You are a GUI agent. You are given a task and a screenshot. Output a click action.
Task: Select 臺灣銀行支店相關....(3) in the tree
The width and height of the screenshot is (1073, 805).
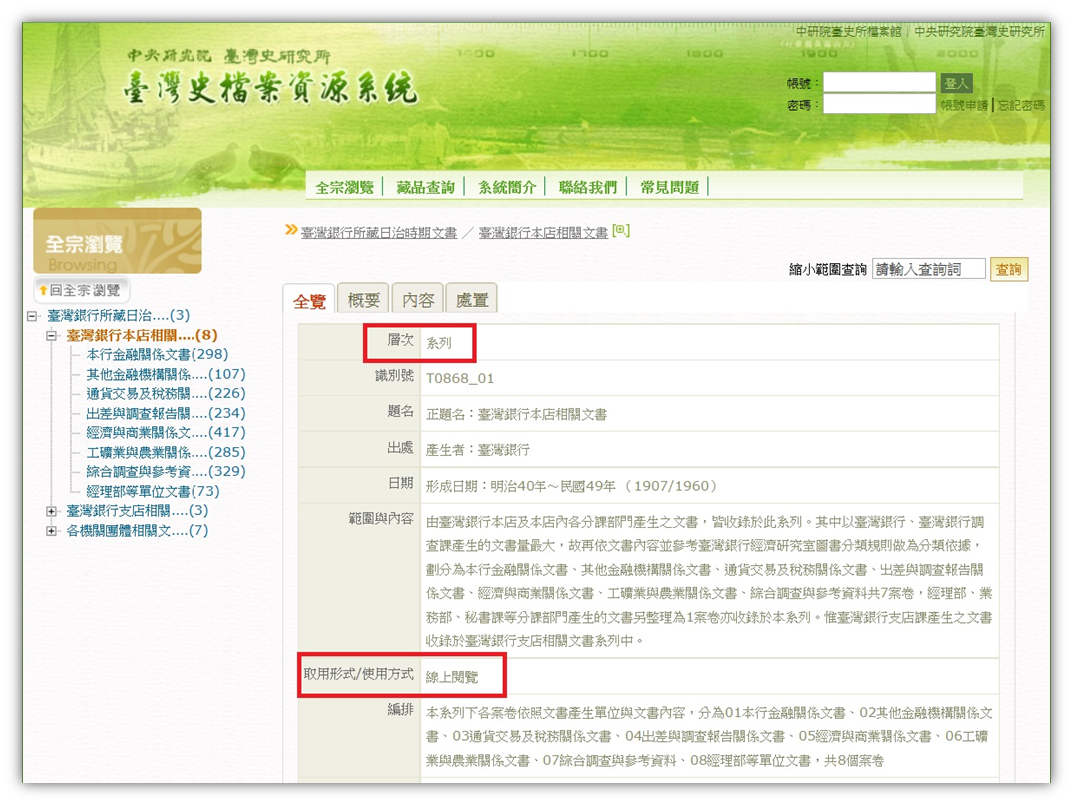tap(137, 511)
